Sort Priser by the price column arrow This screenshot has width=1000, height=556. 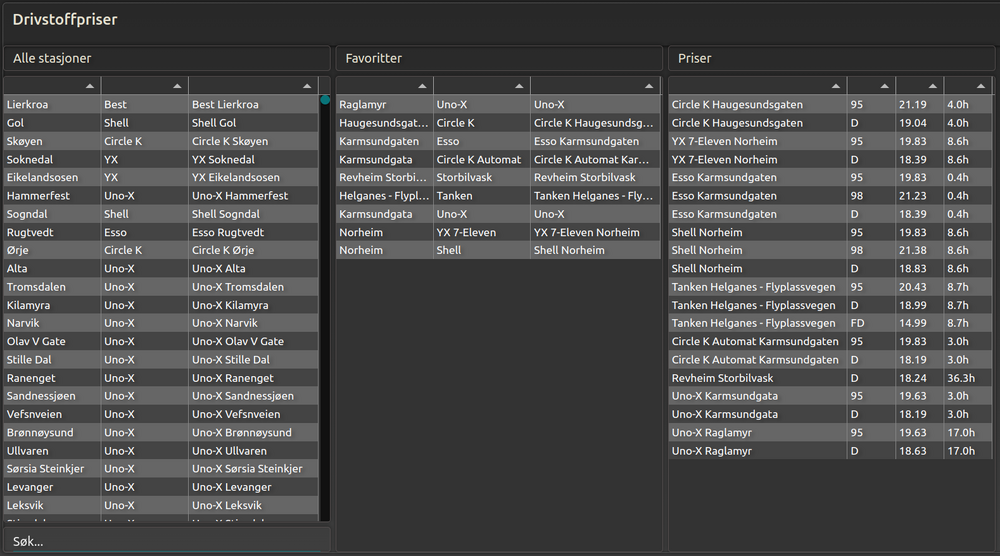click(x=932, y=86)
